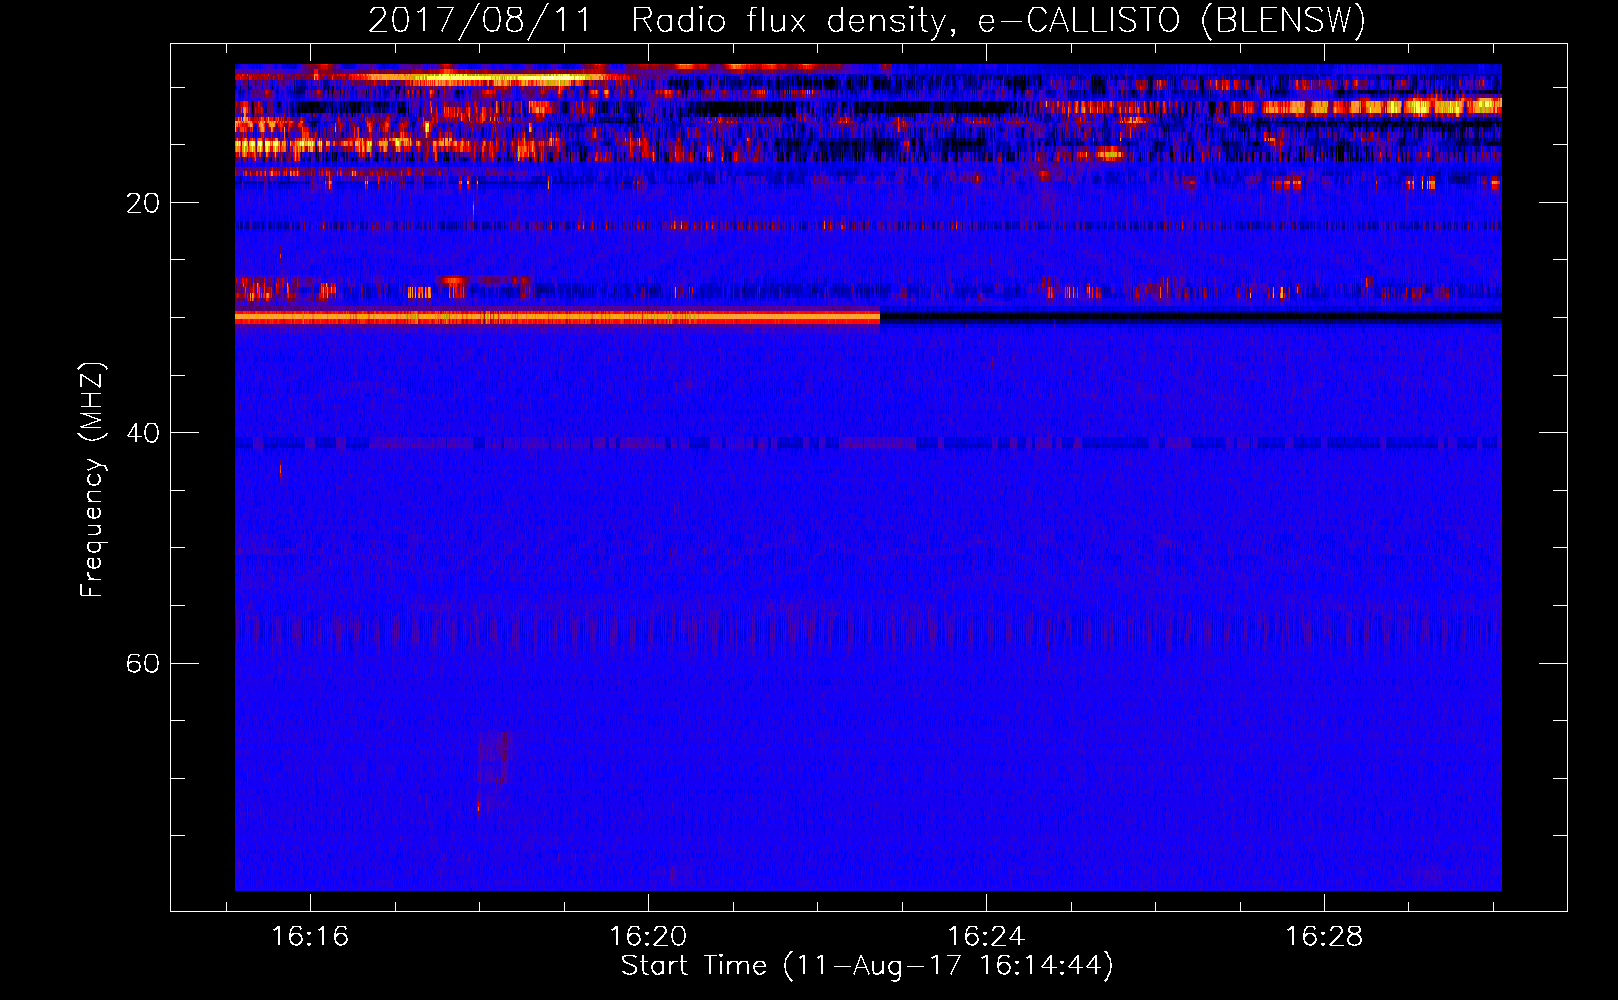Click the 'Frequency (MHZ)' axis label
Viewport: 1618px width, 1000px height.
click(x=92, y=480)
